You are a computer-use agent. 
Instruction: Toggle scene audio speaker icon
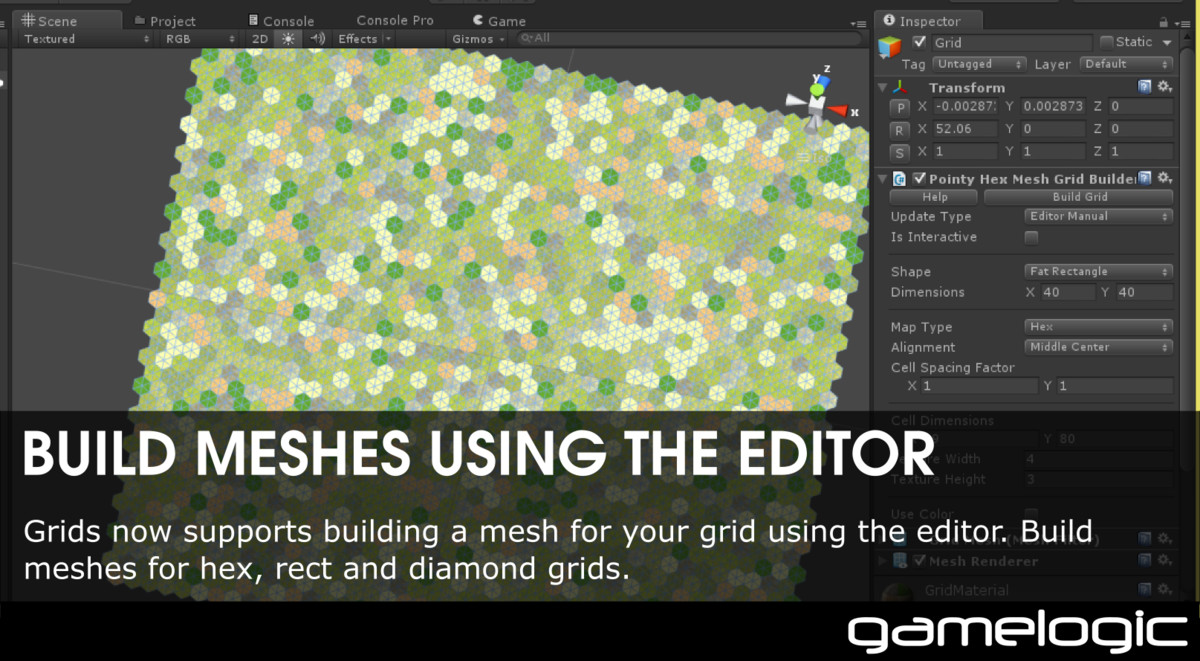click(317, 39)
